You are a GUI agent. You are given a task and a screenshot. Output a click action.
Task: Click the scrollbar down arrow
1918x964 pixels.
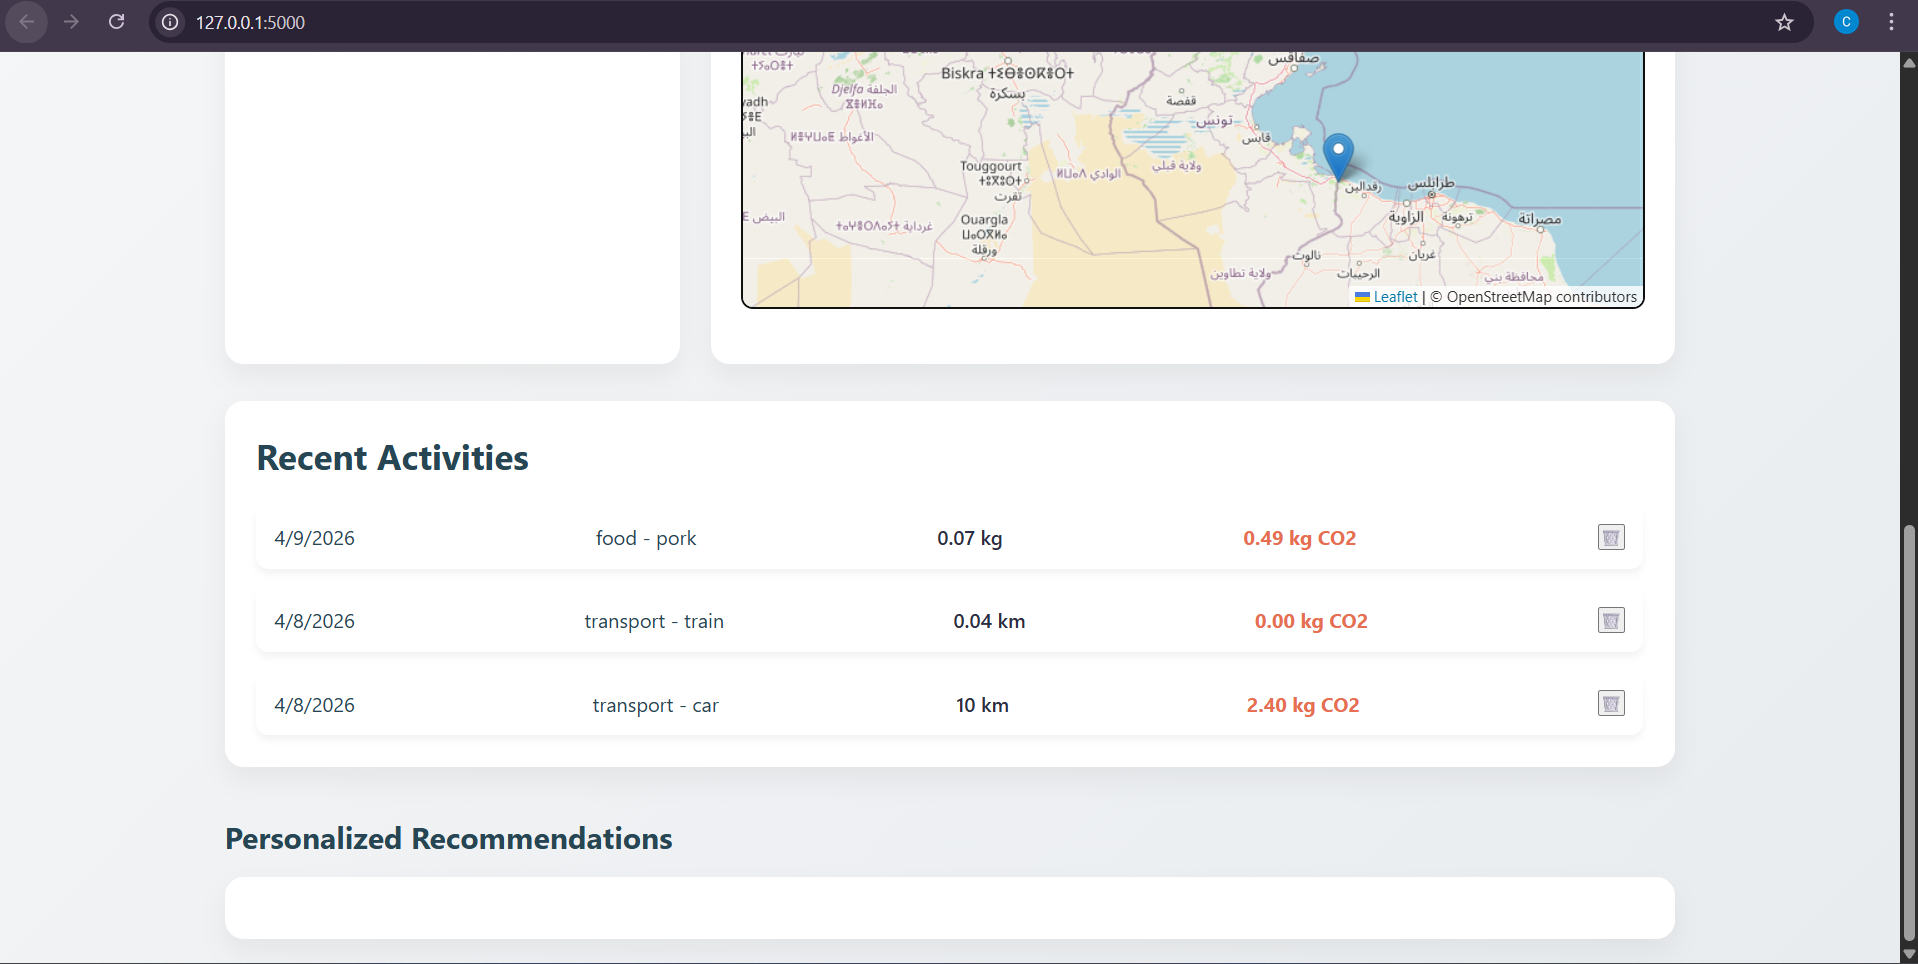pos(1908,954)
